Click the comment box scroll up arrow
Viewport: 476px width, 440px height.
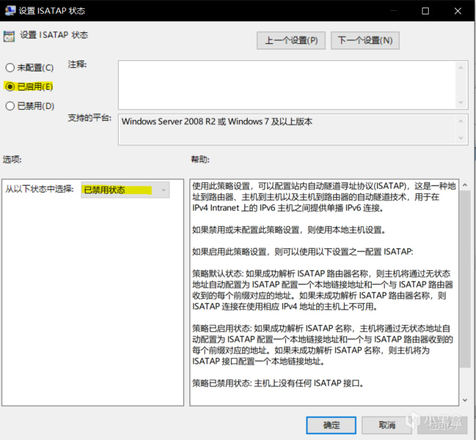(x=461, y=68)
